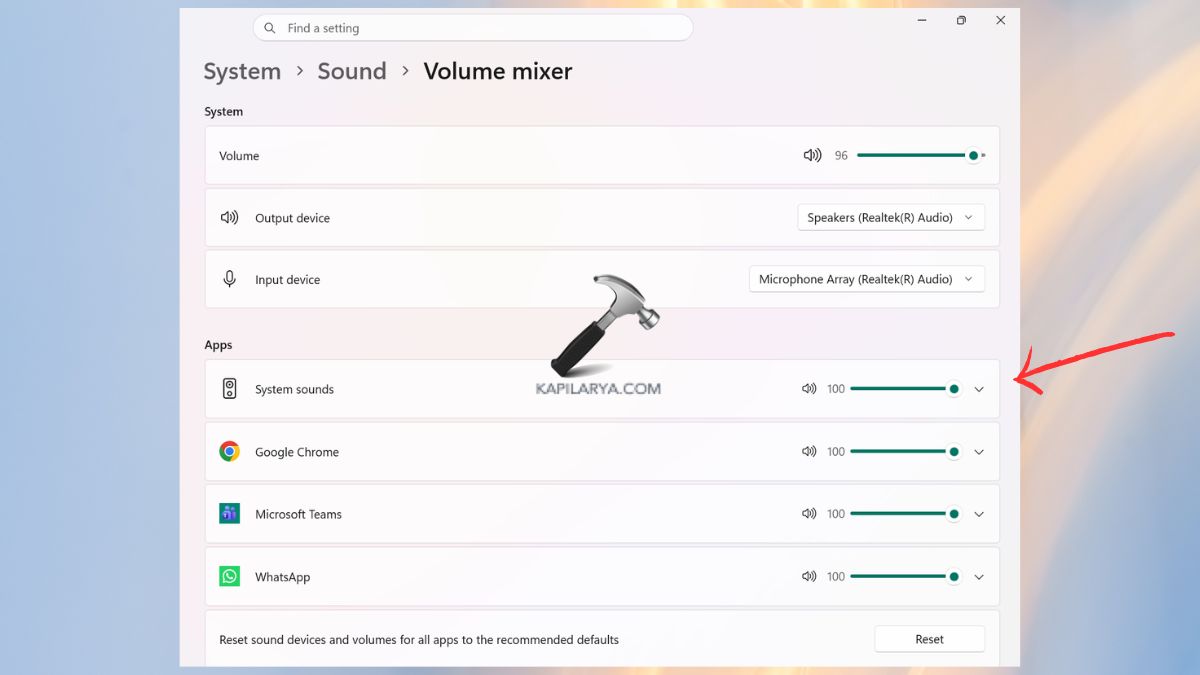Click the speaker icon beside the Volume slider
The image size is (1200, 675).
(812, 155)
